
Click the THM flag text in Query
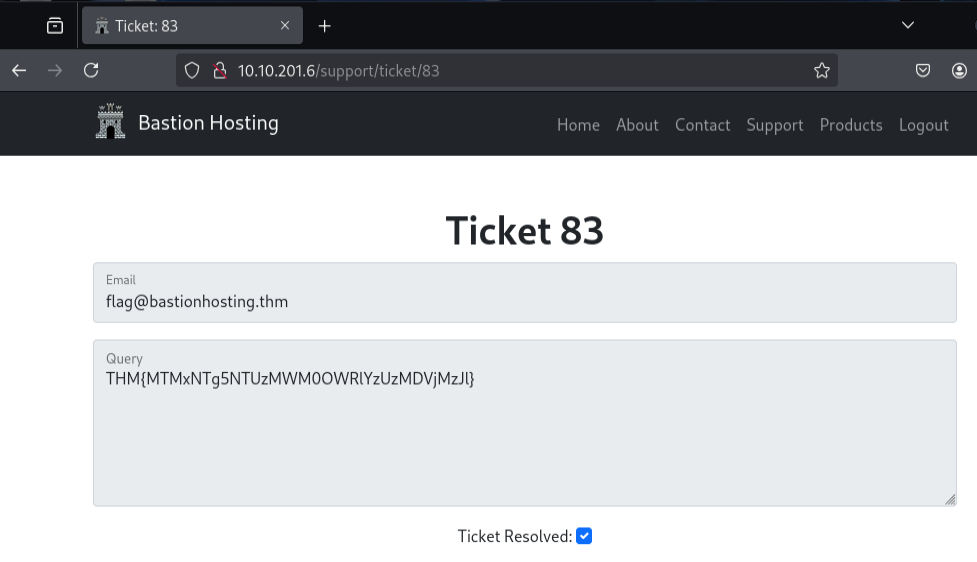pos(290,379)
